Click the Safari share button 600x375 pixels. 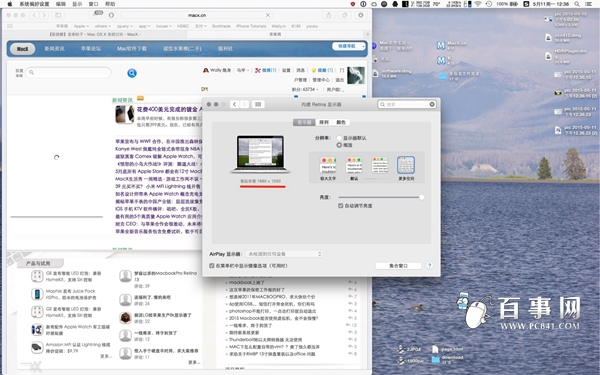(x=328, y=15)
